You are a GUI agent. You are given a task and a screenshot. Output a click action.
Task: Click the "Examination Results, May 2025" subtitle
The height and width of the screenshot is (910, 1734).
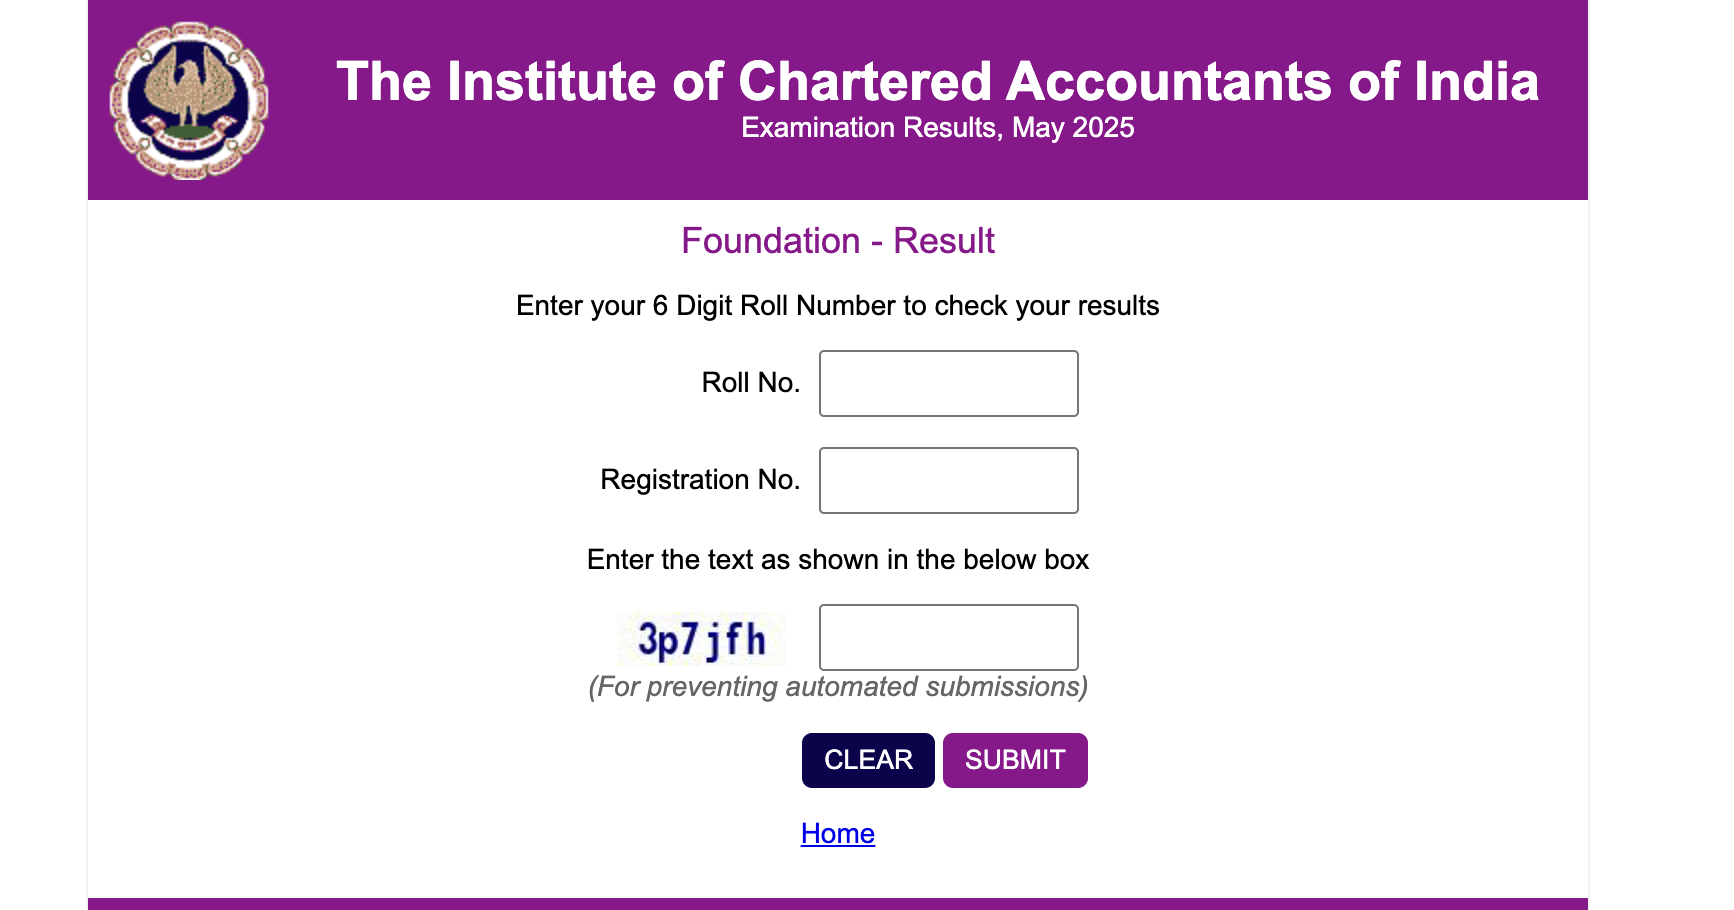tap(937, 128)
